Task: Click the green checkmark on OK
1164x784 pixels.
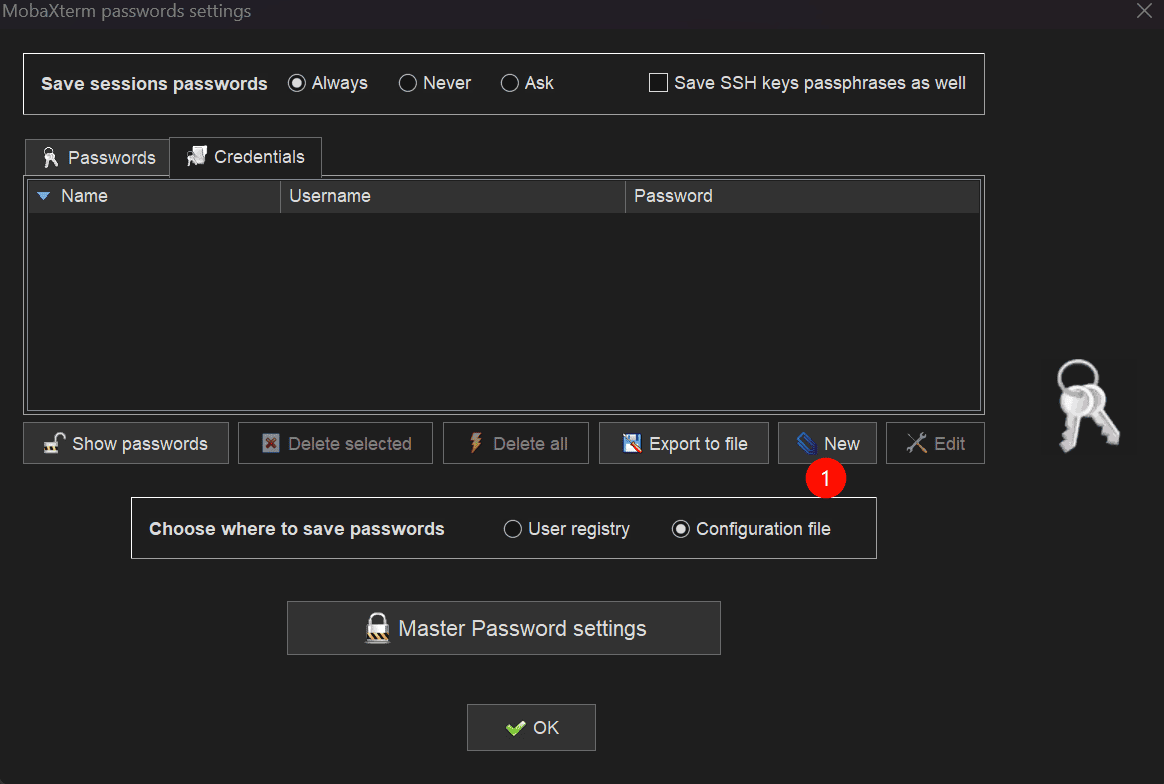Action: pyautogui.click(x=516, y=728)
